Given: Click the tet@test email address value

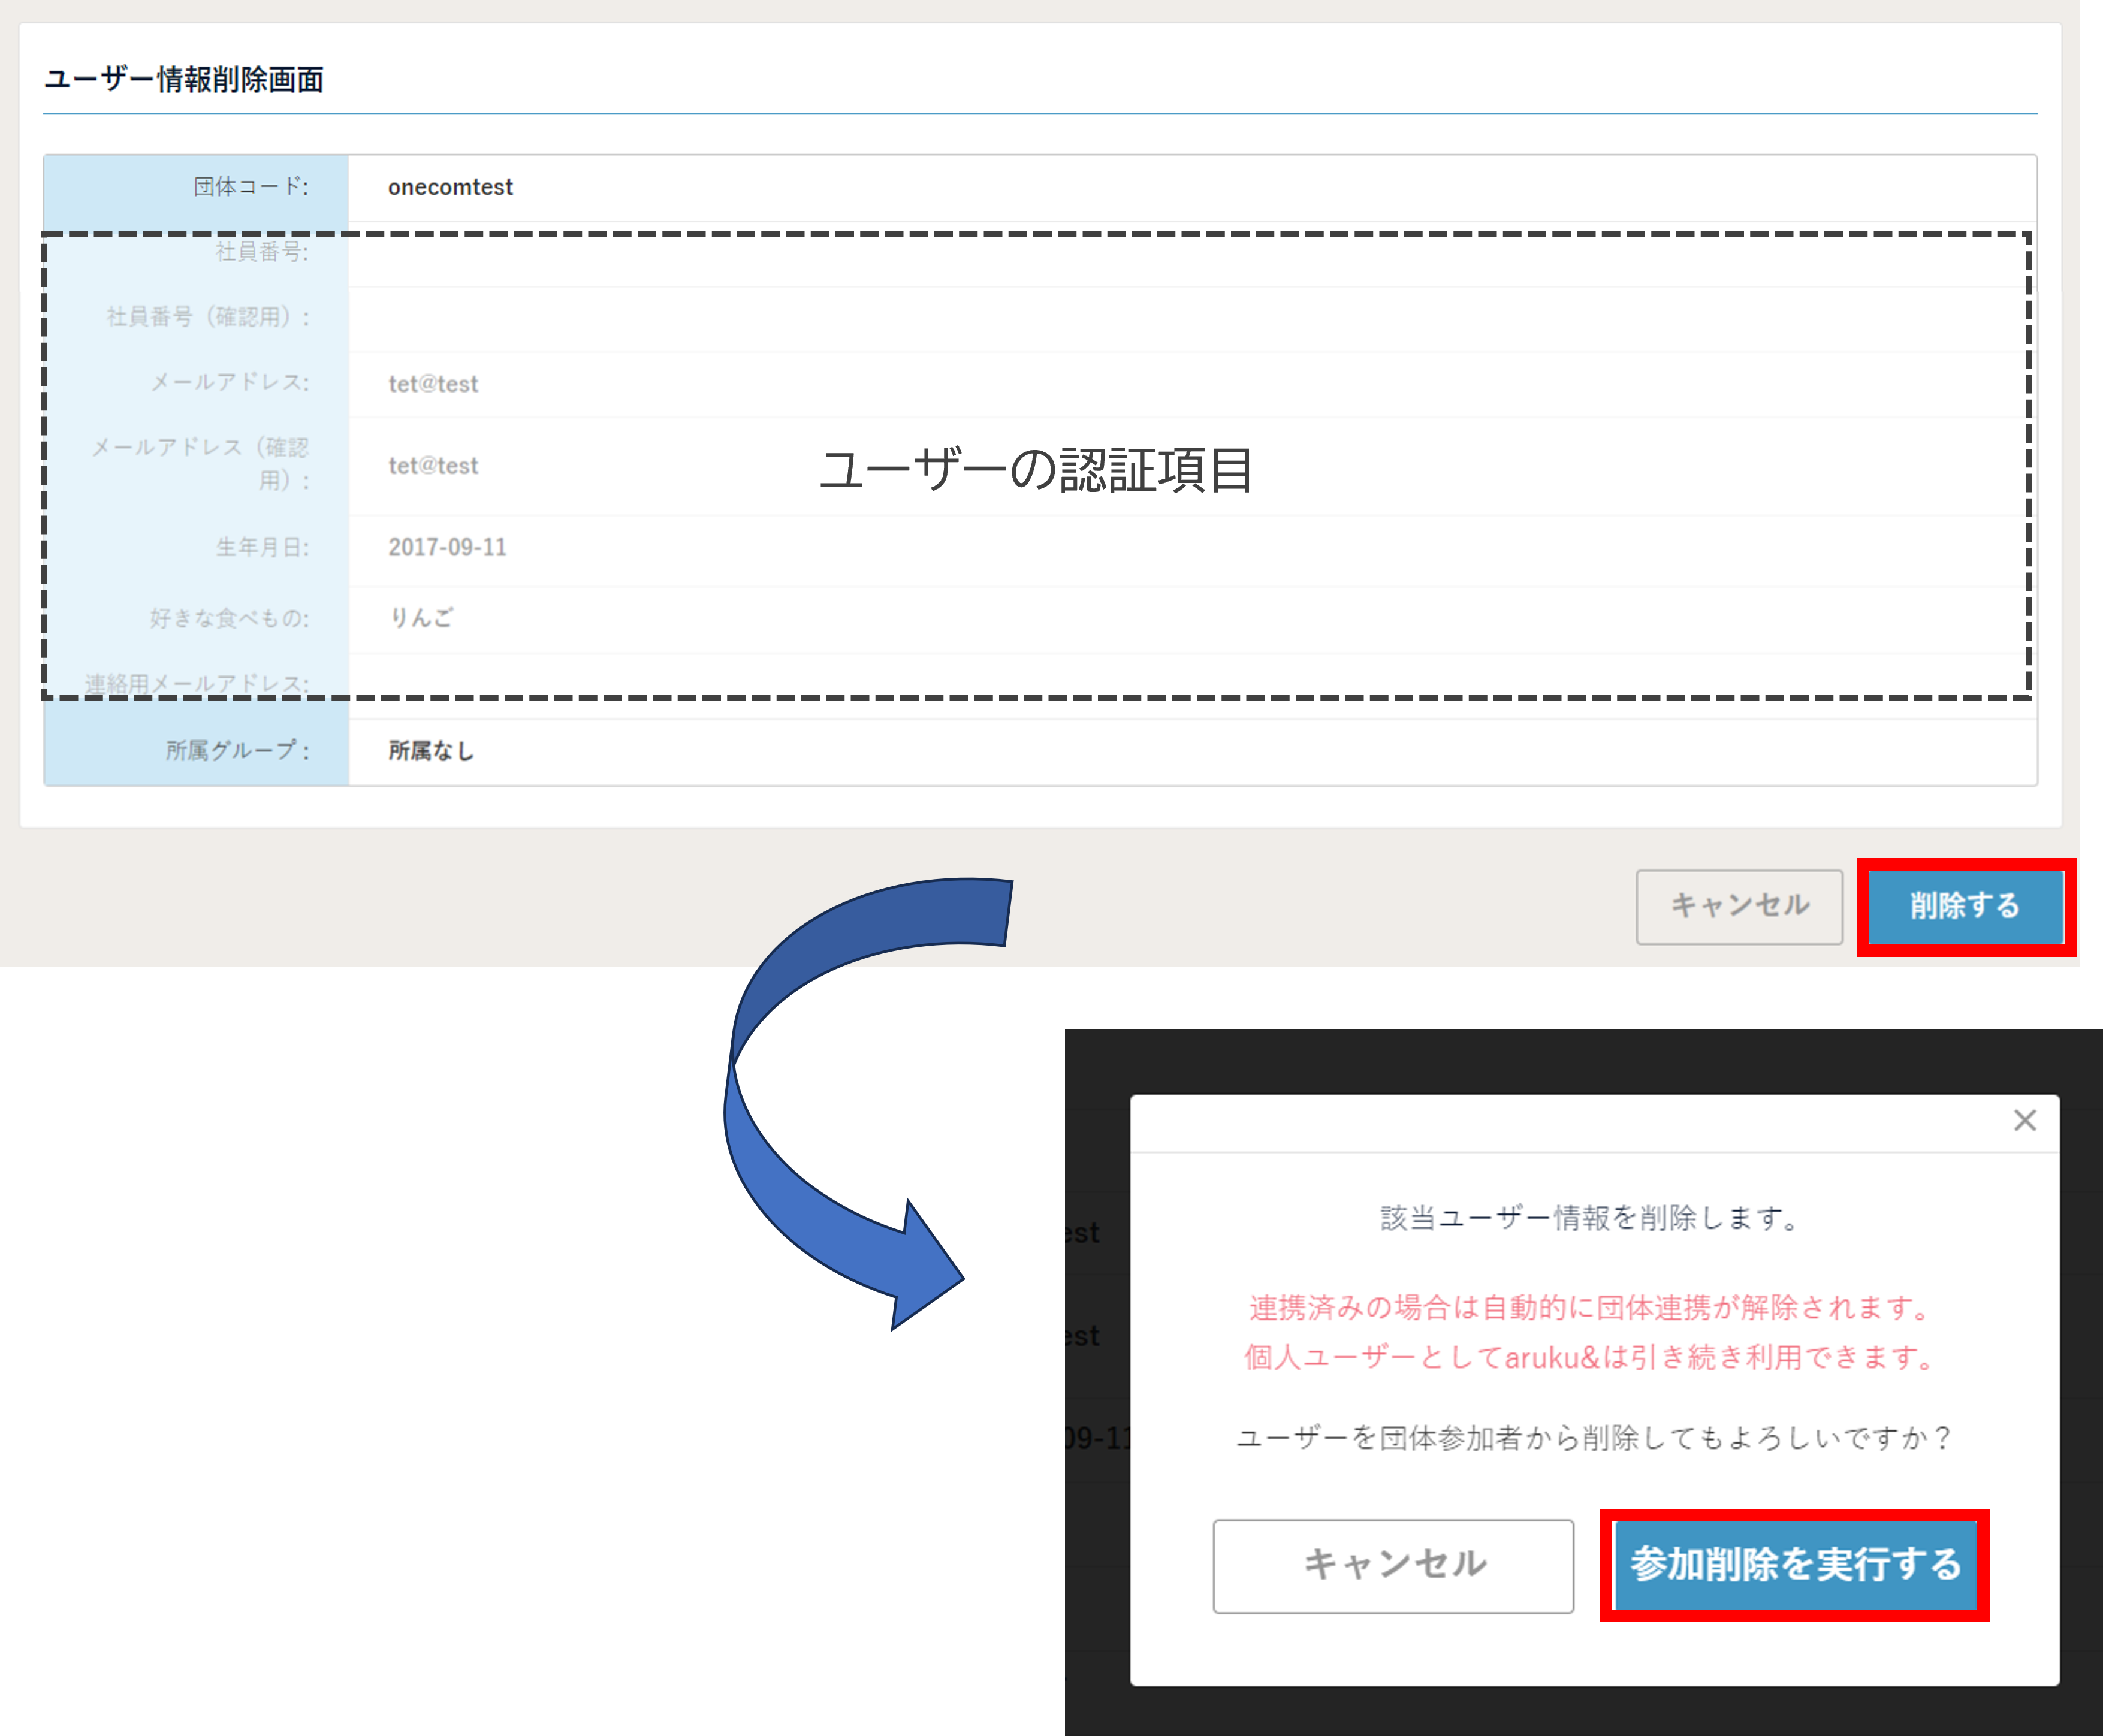Looking at the screenshot, I should tap(433, 384).
